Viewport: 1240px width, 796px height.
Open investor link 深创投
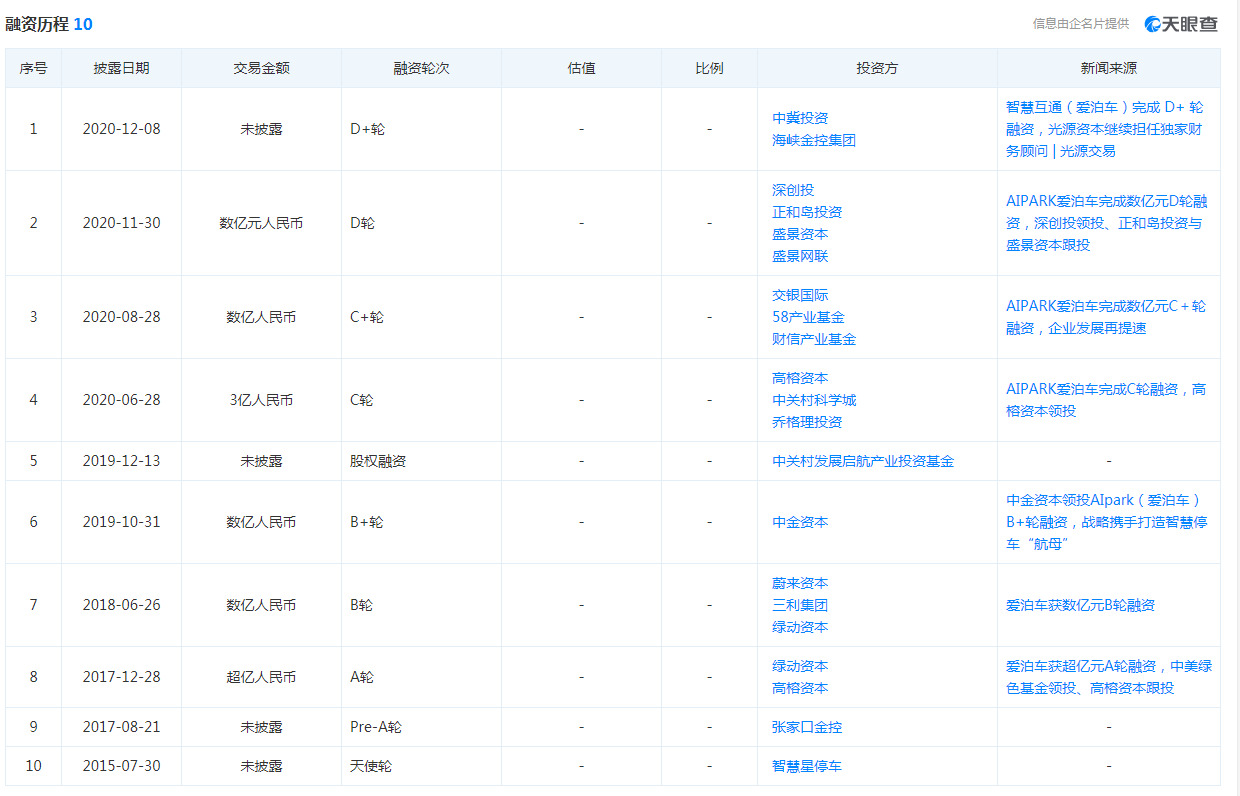click(x=793, y=190)
